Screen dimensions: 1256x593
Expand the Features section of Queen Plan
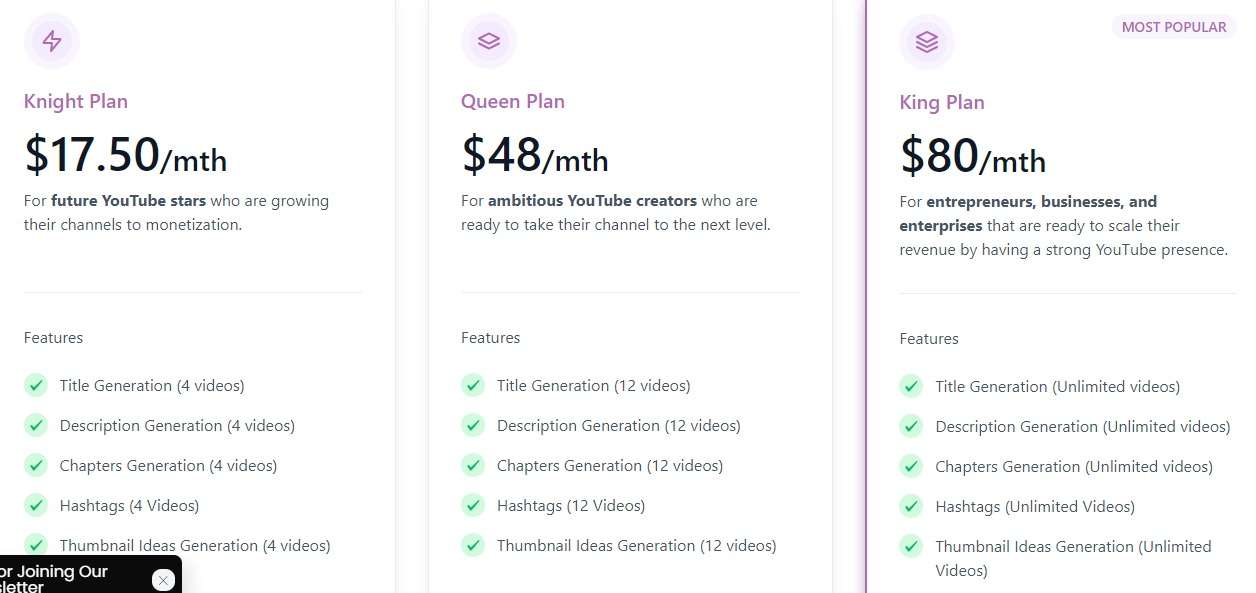click(x=491, y=337)
